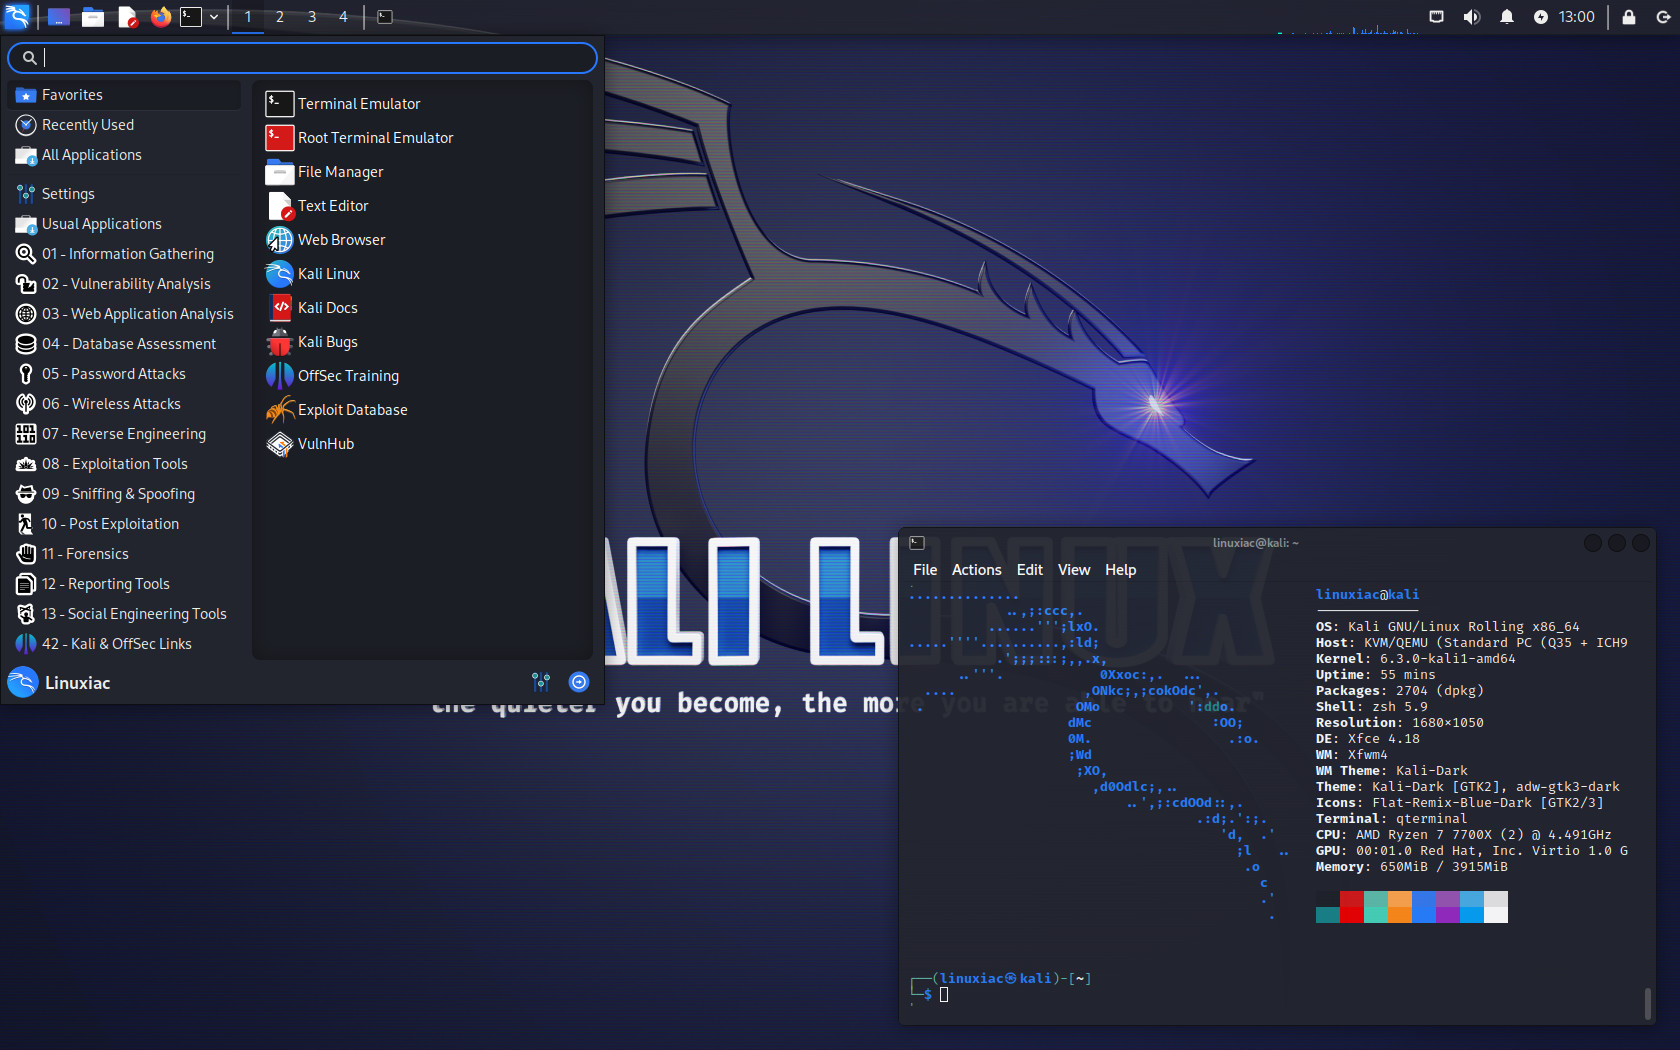The height and width of the screenshot is (1050, 1680).
Task: Mute the system volume speaker icon
Action: [1471, 17]
